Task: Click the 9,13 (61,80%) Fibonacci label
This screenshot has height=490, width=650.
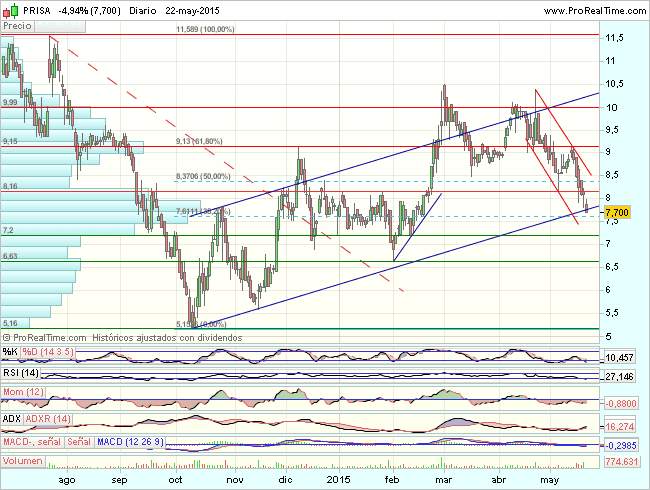Action: pos(199,141)
